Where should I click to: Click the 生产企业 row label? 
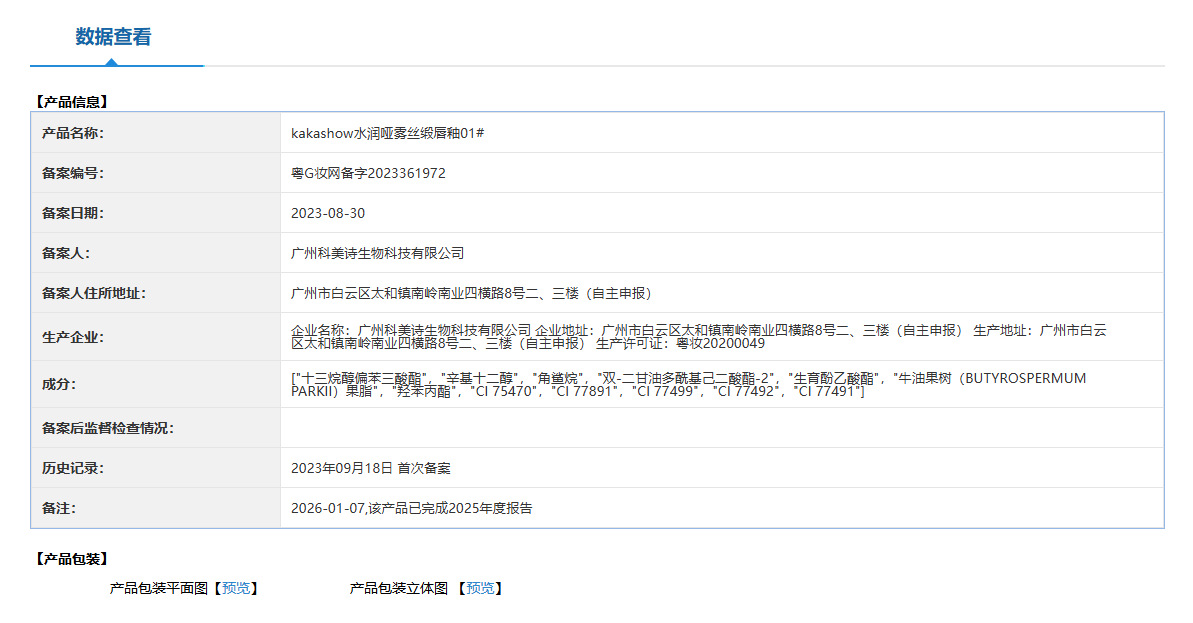click(x=73, y=337)
